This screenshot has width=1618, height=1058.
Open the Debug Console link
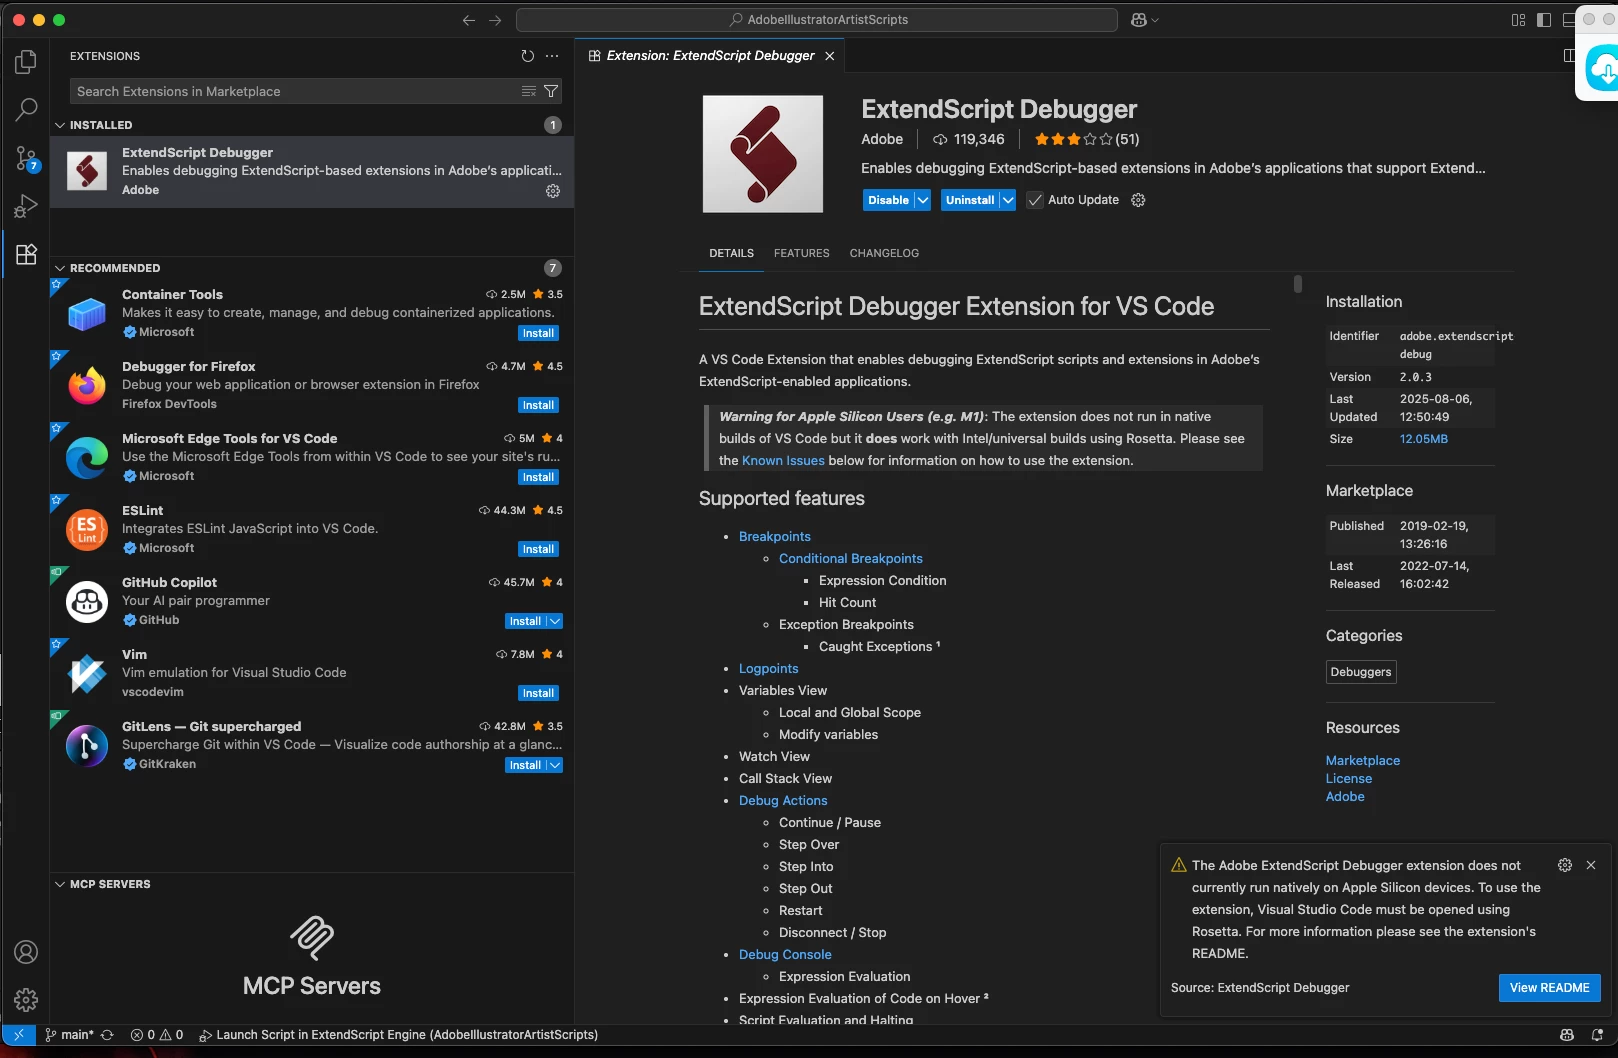click(x=785, y=955)
